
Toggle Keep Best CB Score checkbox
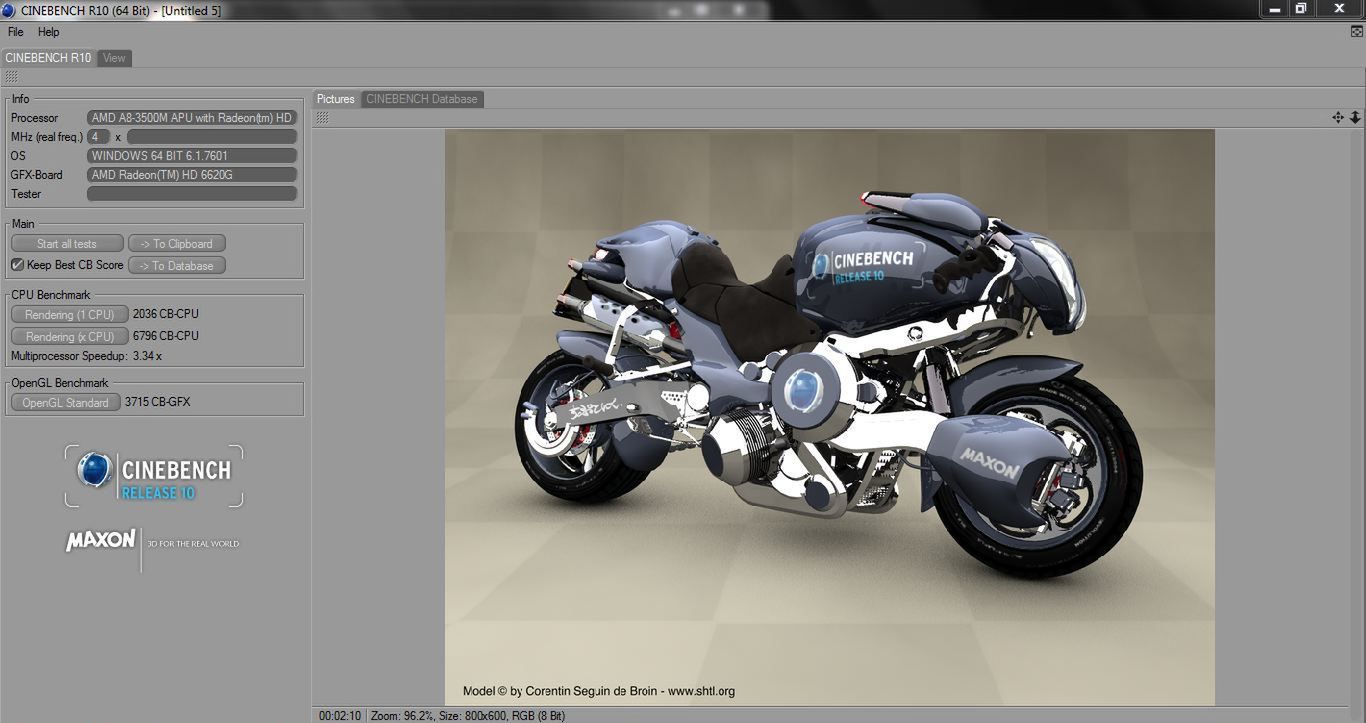(x=17, y=265)
